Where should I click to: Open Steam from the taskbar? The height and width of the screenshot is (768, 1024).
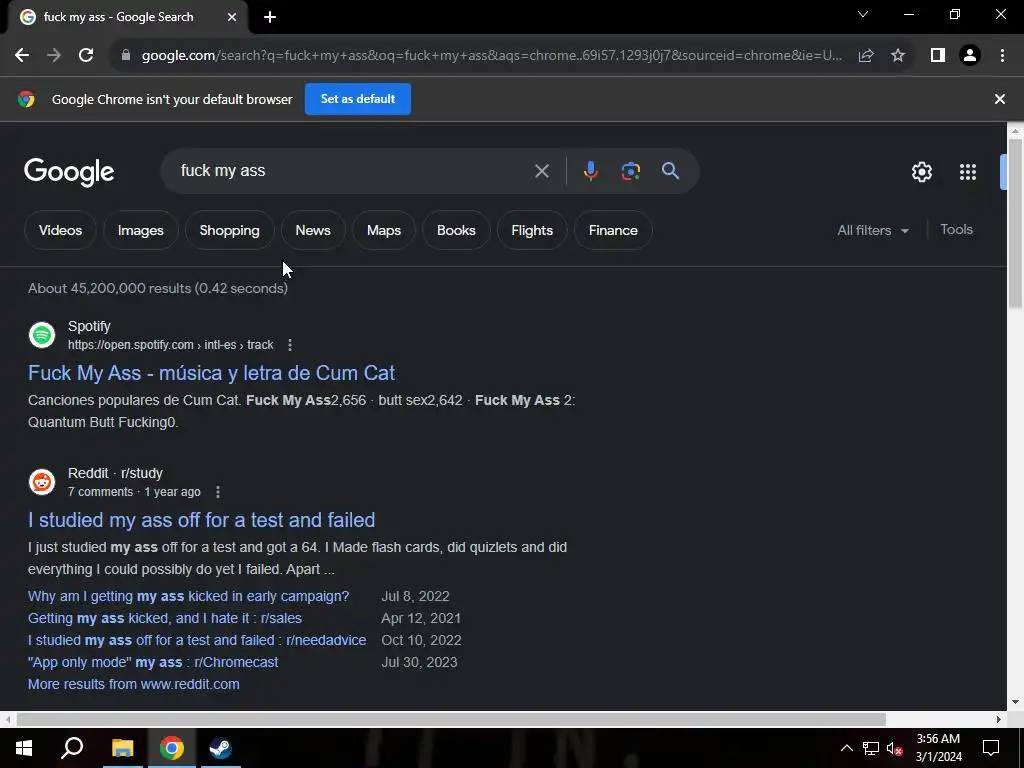220,748
